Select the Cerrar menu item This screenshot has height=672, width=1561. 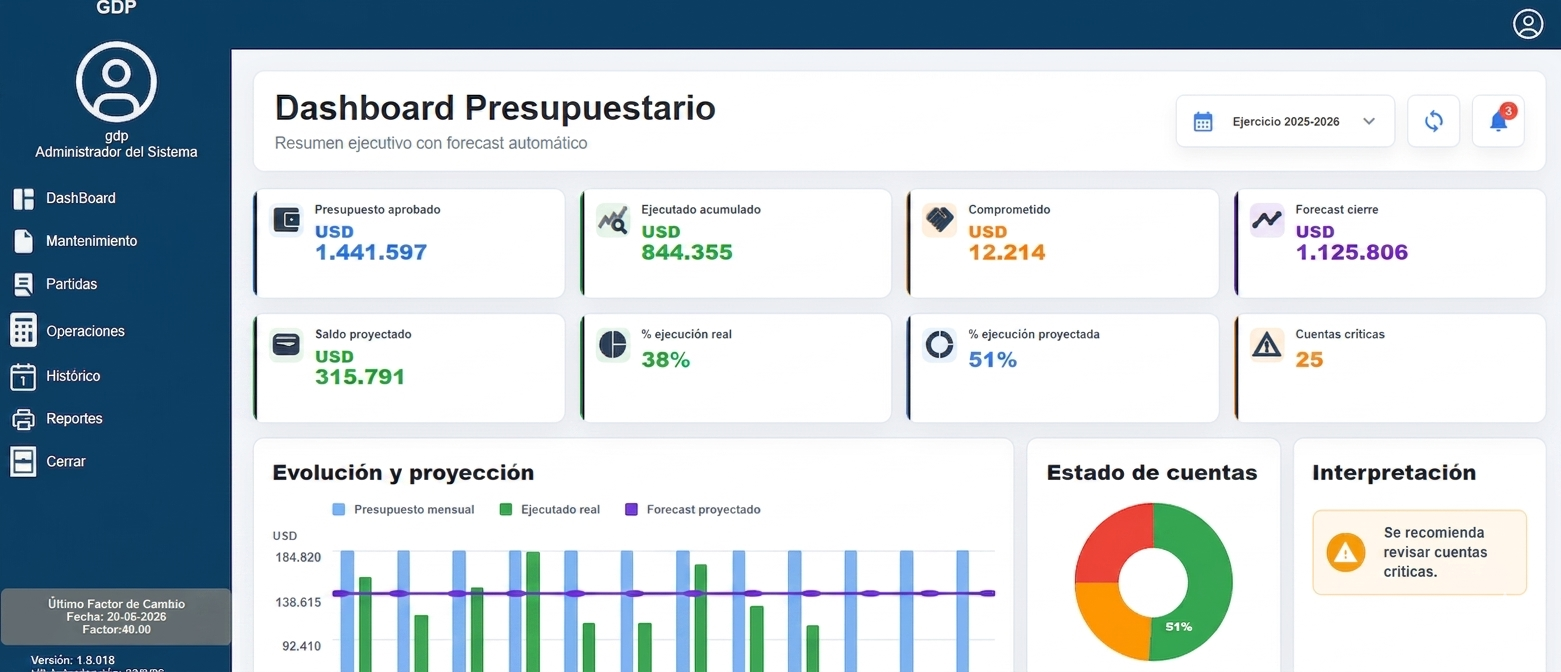[x=66, y=462]
